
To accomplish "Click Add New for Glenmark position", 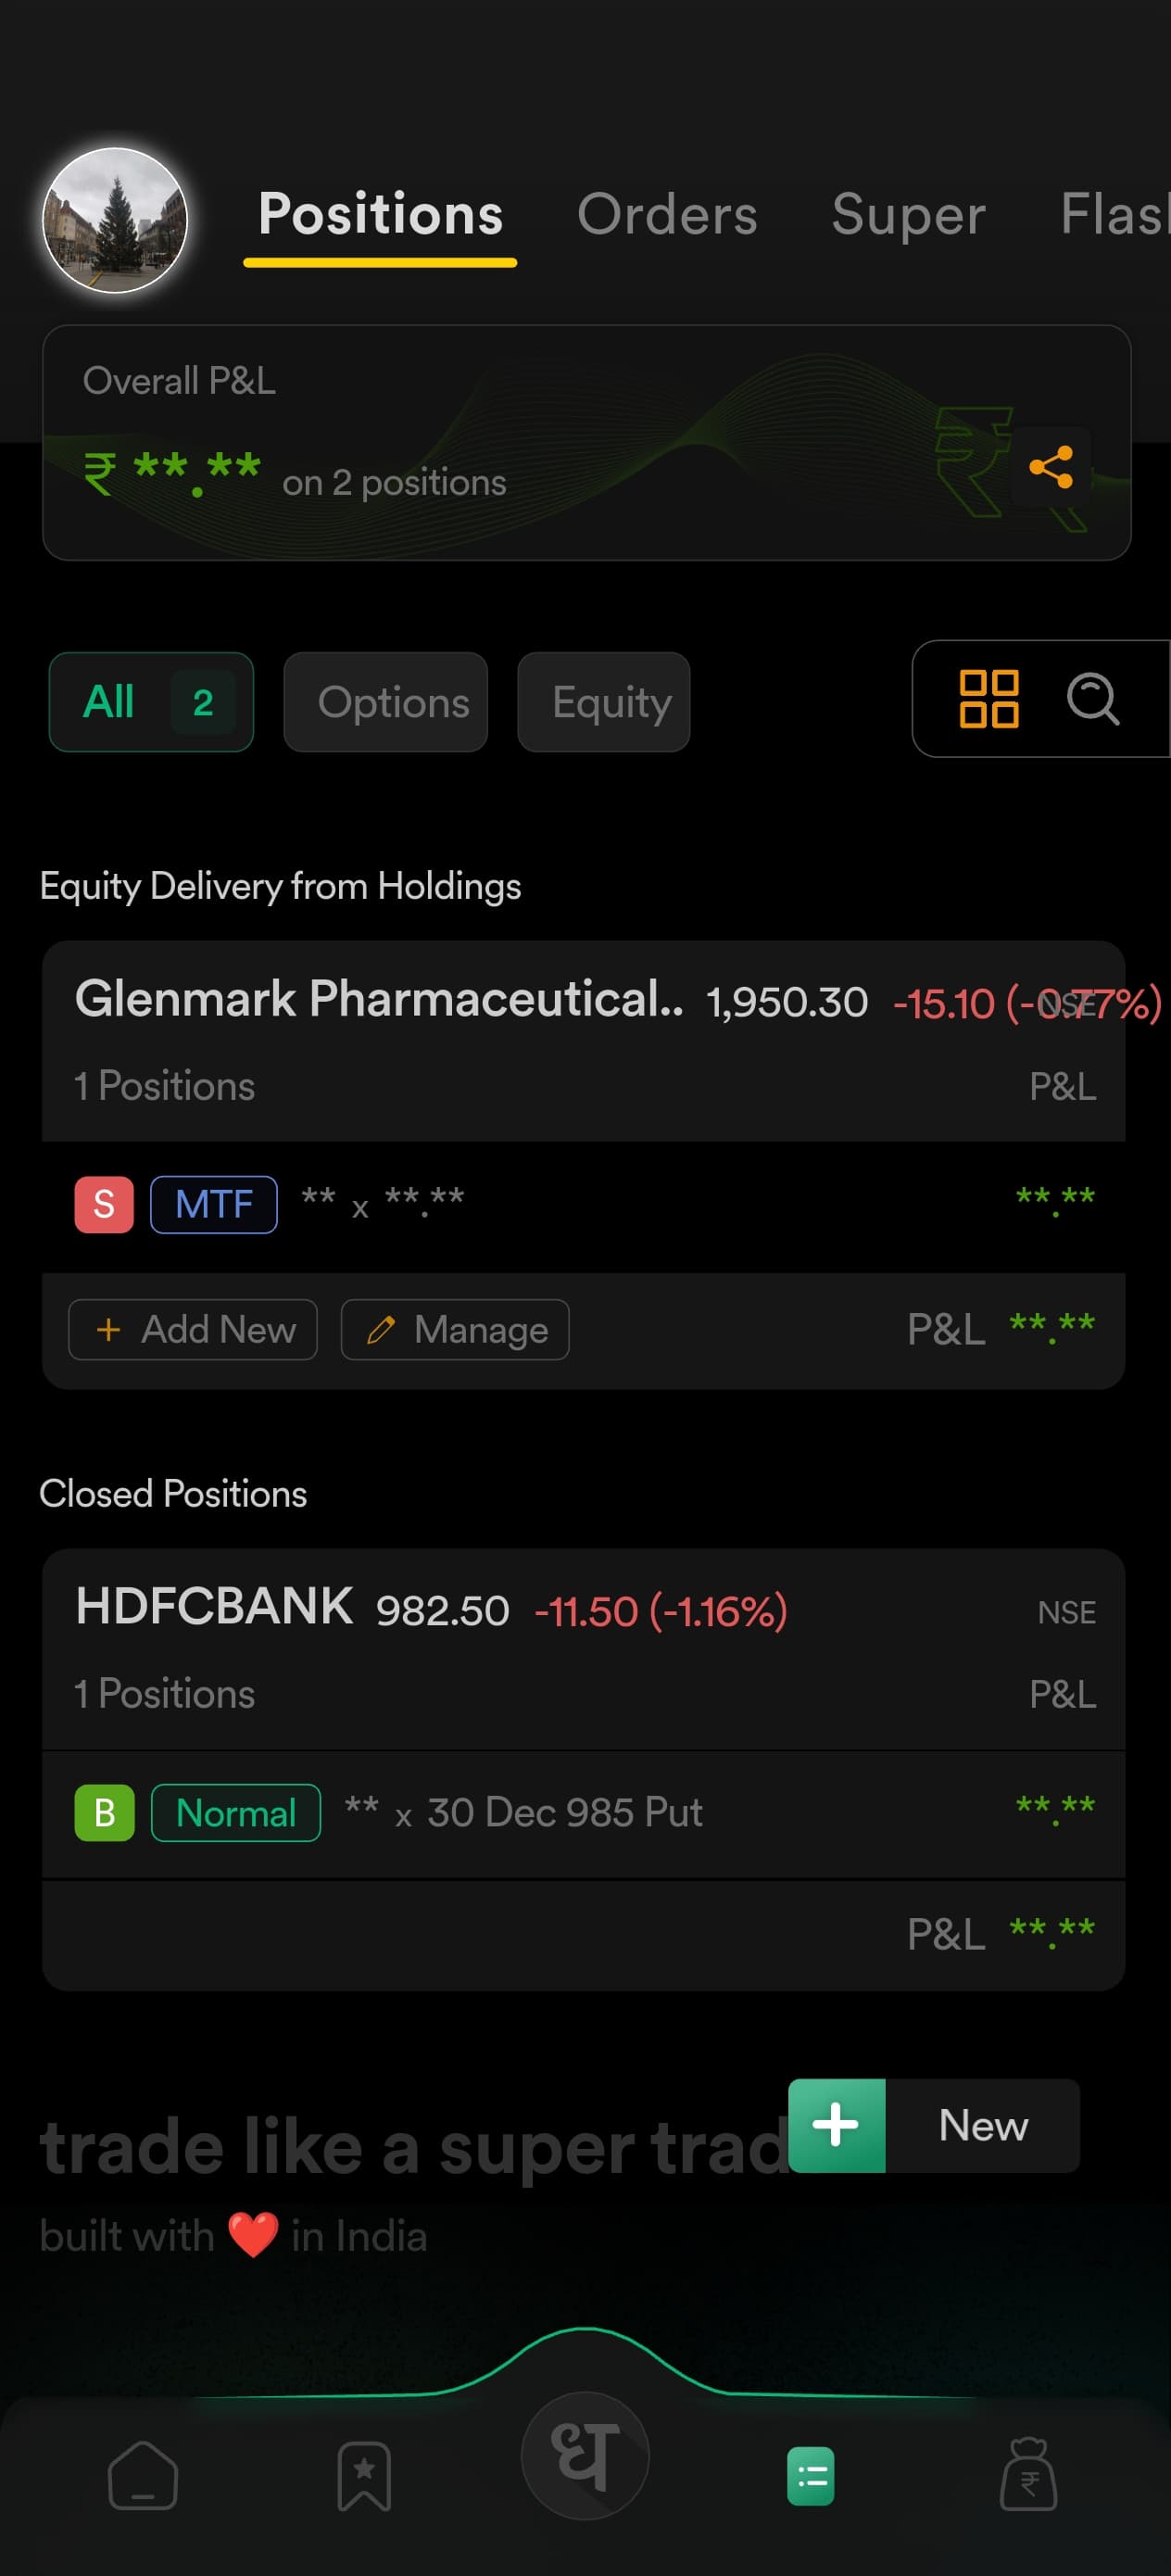I will (x=193, y=1330).
